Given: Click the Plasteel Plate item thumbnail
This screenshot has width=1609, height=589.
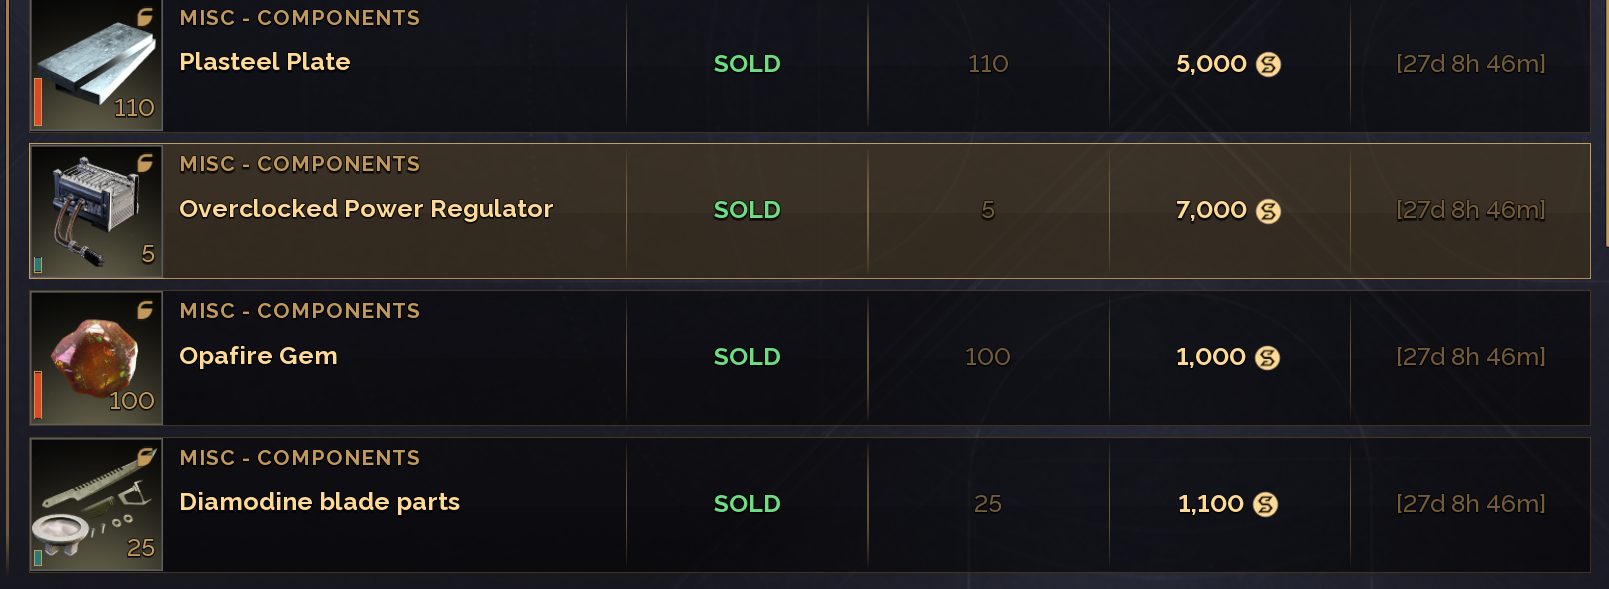Looking at the screenshot, I should pyautogui.click(x=96, y=66).
